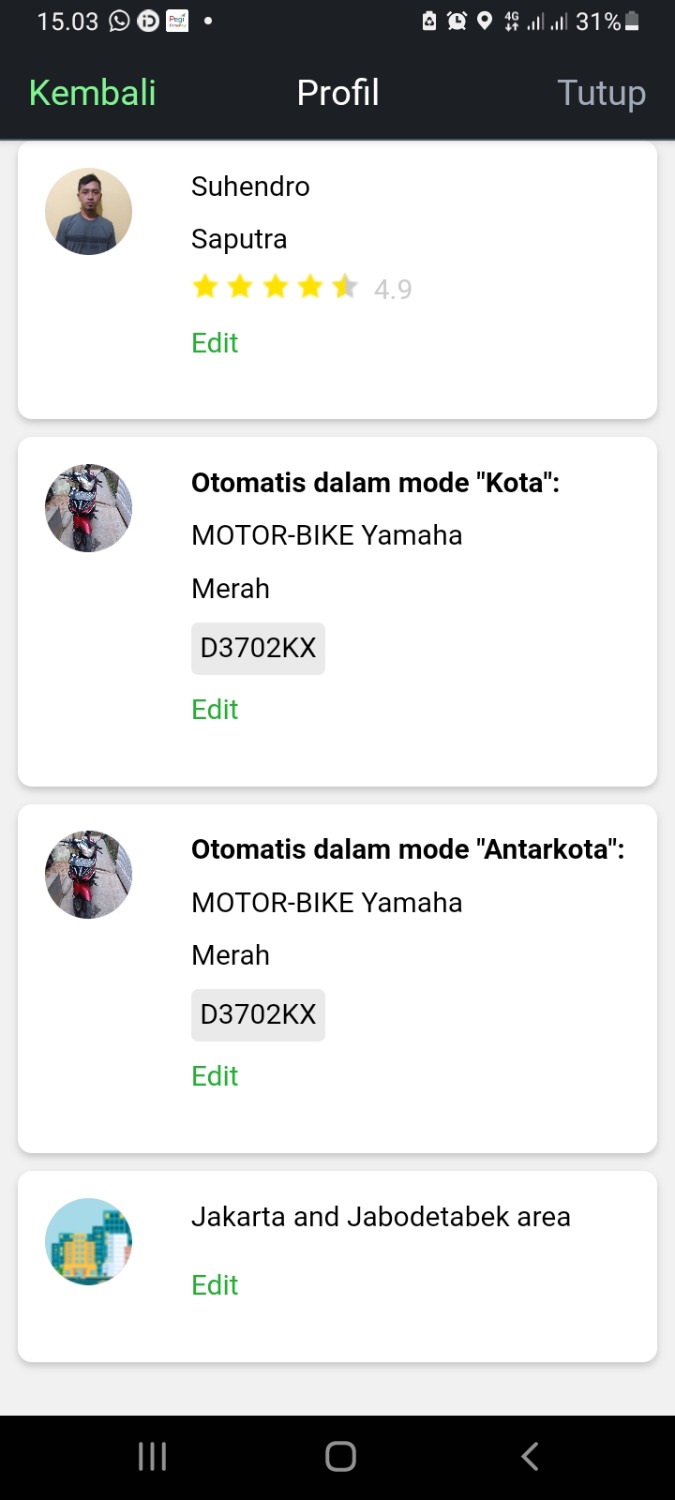Viewport: 675px width, 1500px height.
Task: Close the profile with Tutup
Action: [601, 93]
